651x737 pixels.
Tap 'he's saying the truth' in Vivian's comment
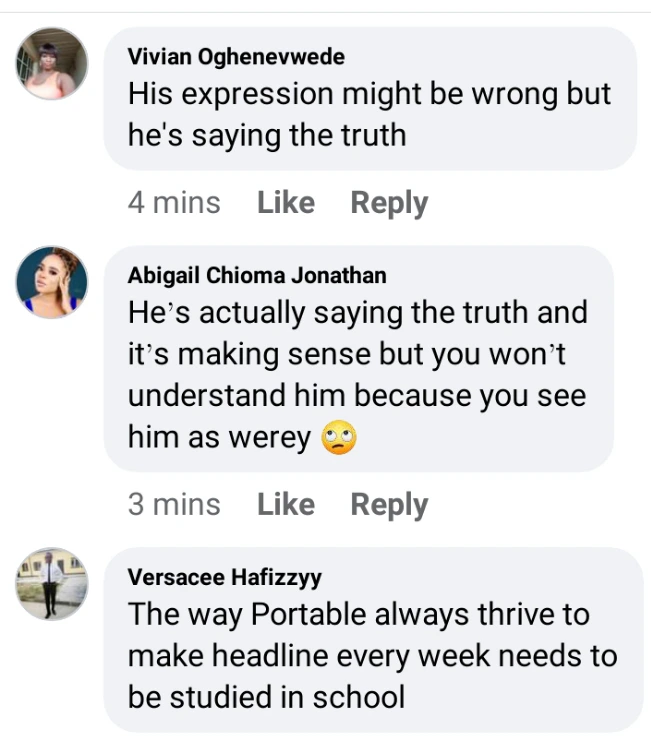click(267, 135)
